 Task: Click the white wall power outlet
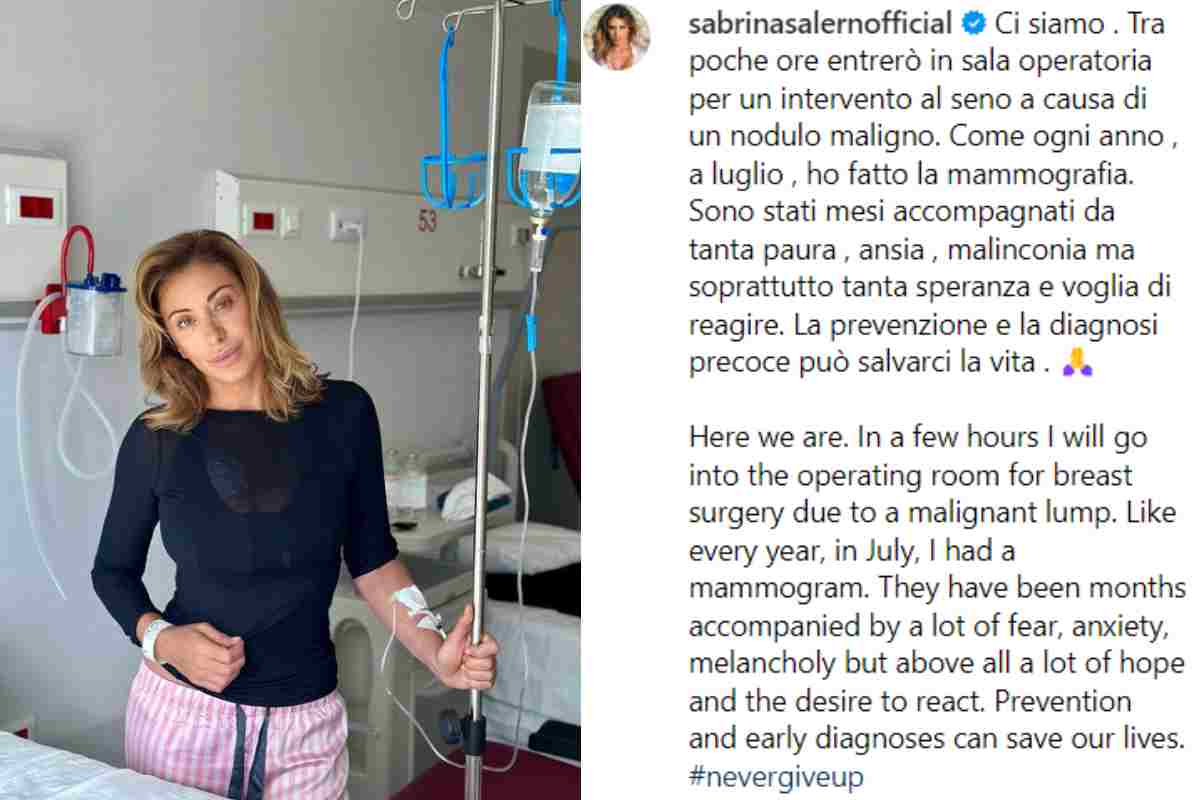348,223
